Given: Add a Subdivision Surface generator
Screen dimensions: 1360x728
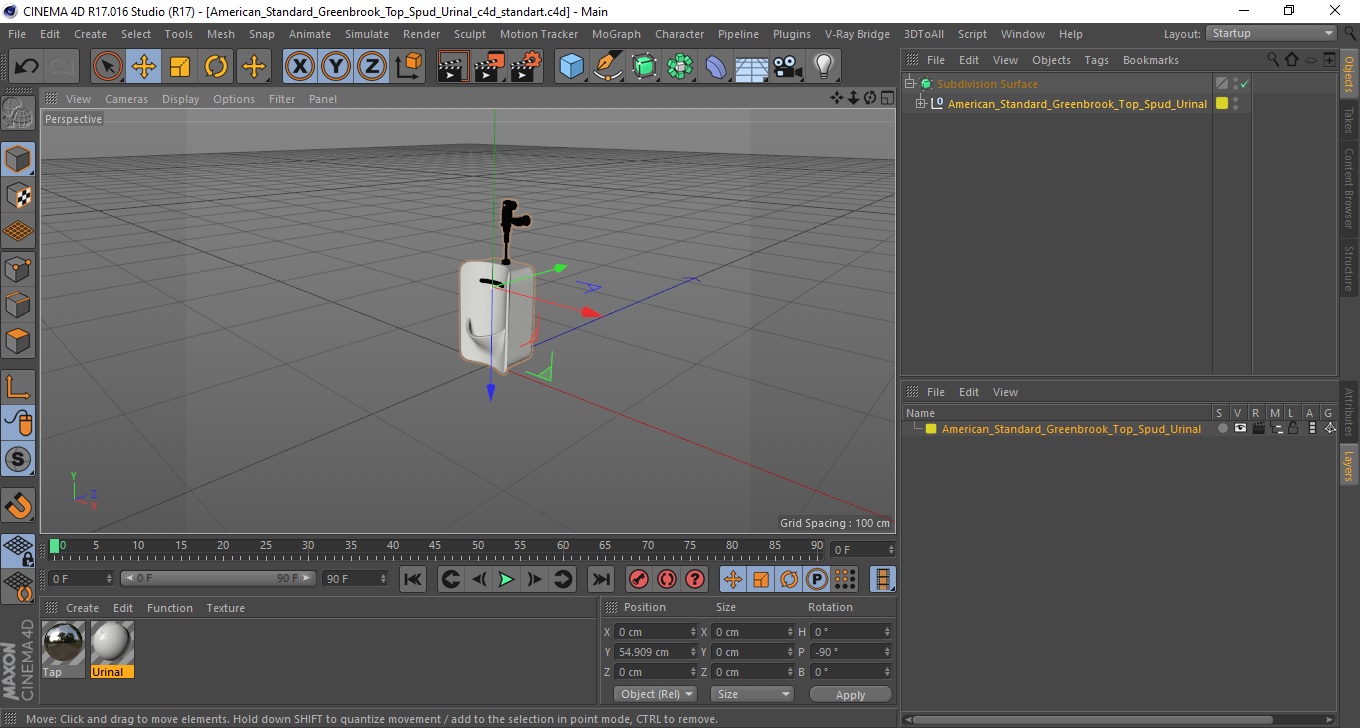Looking at the screenshot, I should tap(644, 67).
